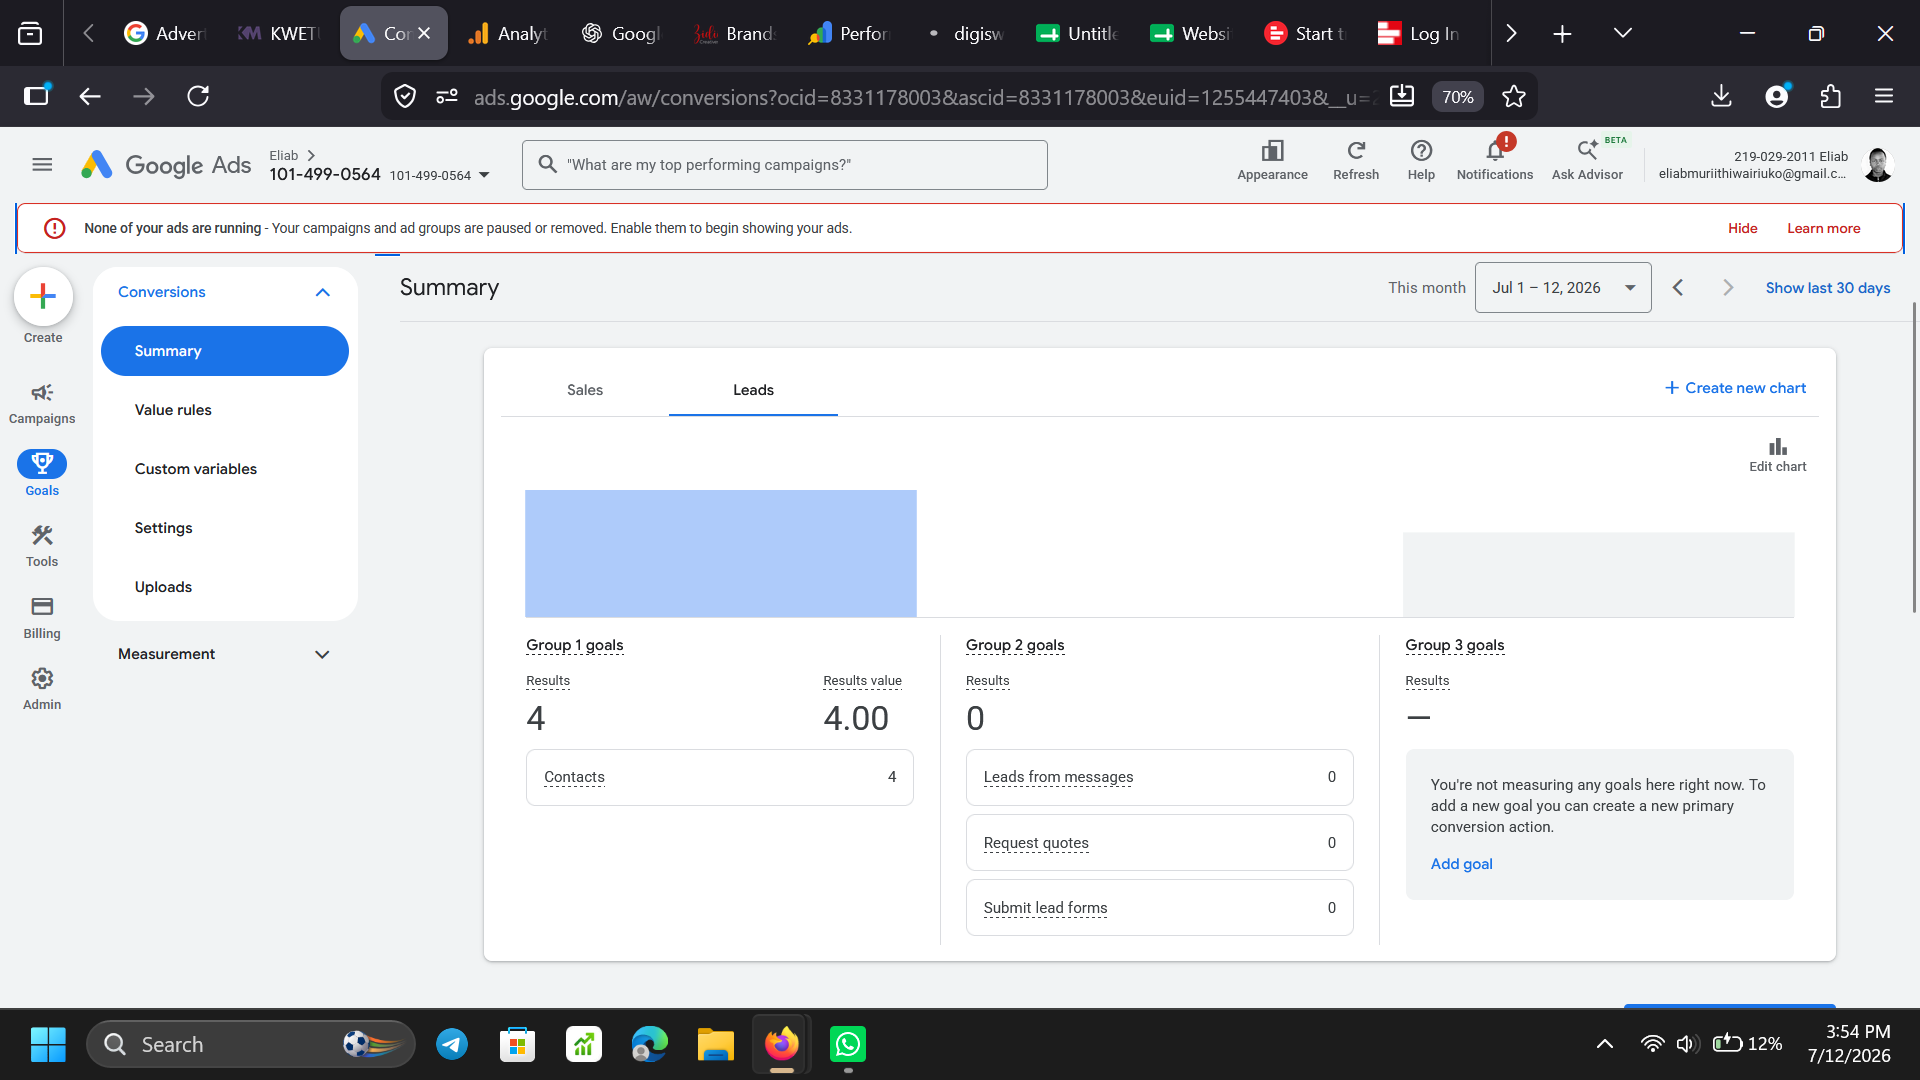
Task: Open the Goals trophy section
Action: point(42,473)
